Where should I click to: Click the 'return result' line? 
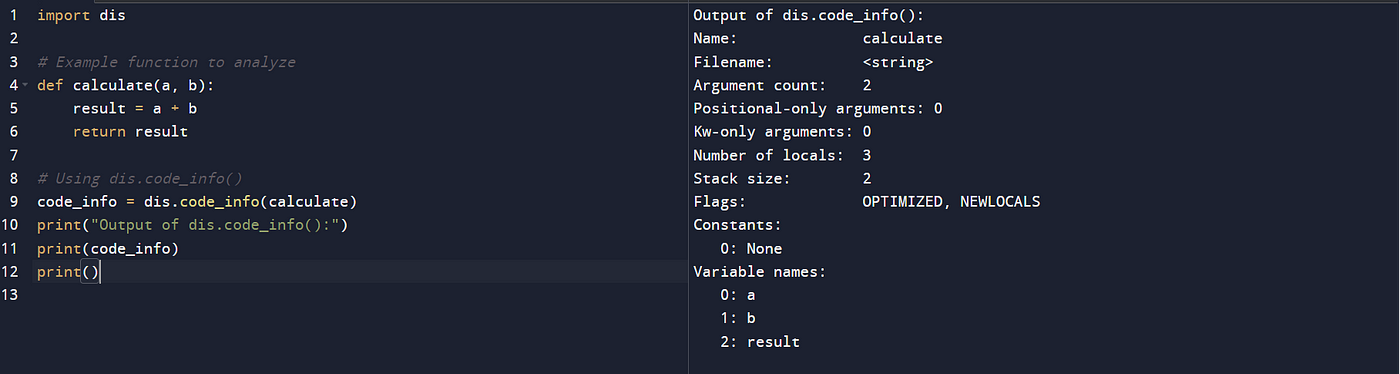point(130,132)
